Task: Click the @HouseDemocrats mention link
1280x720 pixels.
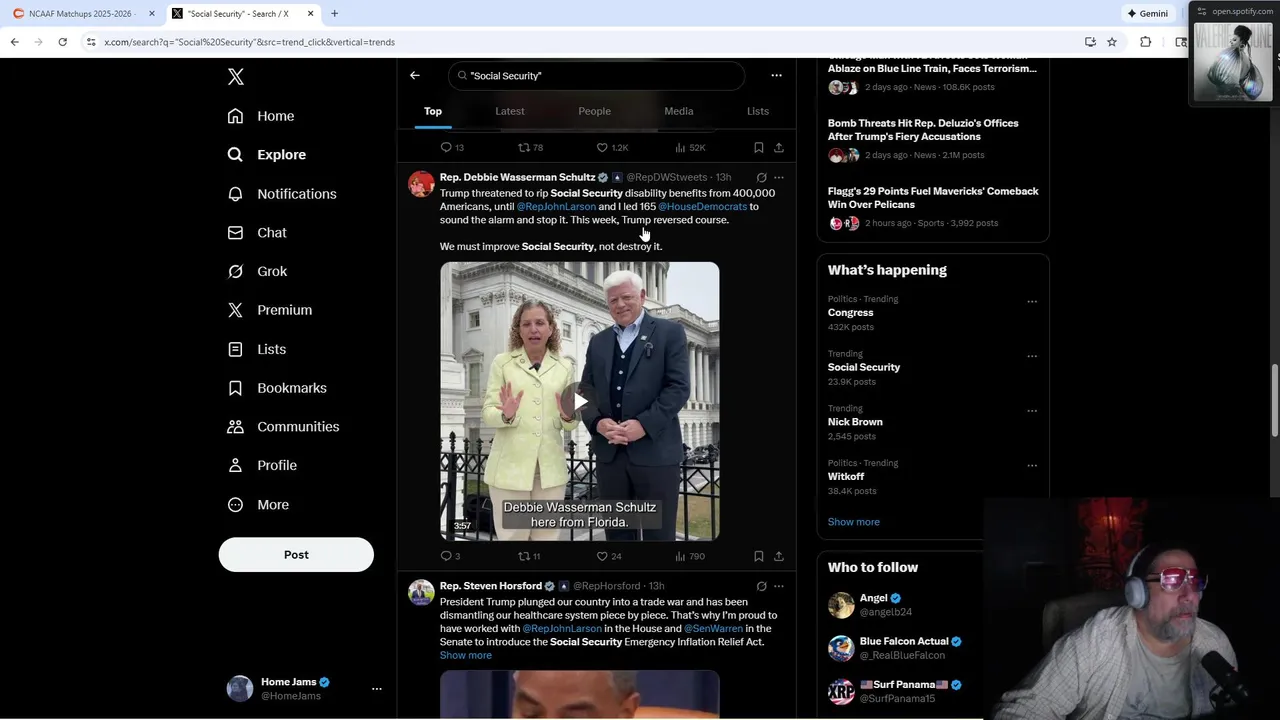Action: pos(702,206)
